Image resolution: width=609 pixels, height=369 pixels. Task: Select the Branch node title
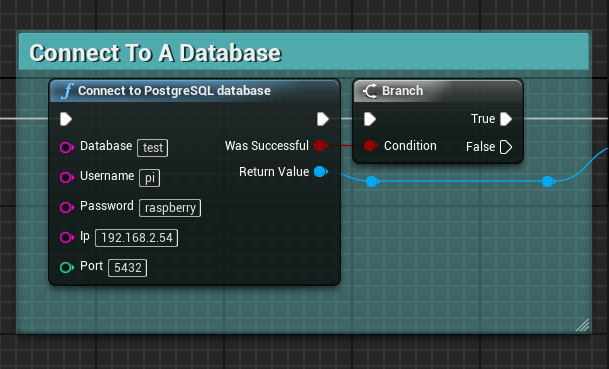click(402, 91)
